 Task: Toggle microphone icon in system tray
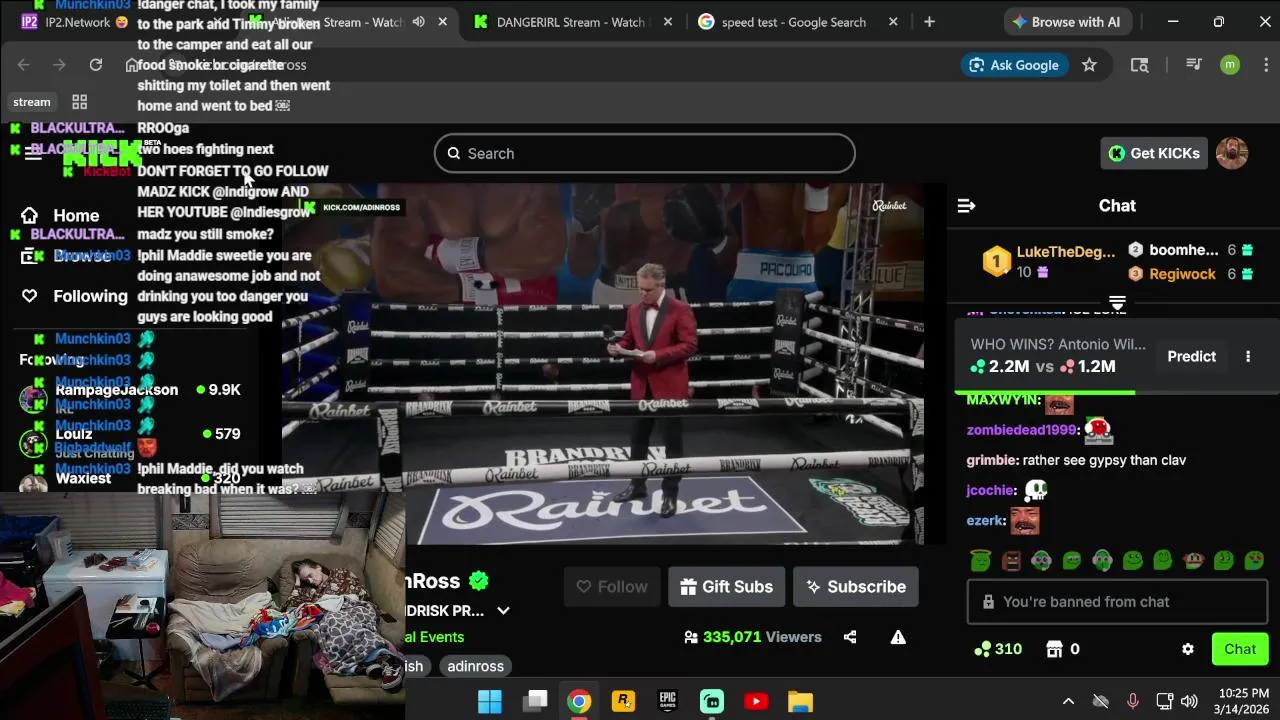click(1132, 701)
